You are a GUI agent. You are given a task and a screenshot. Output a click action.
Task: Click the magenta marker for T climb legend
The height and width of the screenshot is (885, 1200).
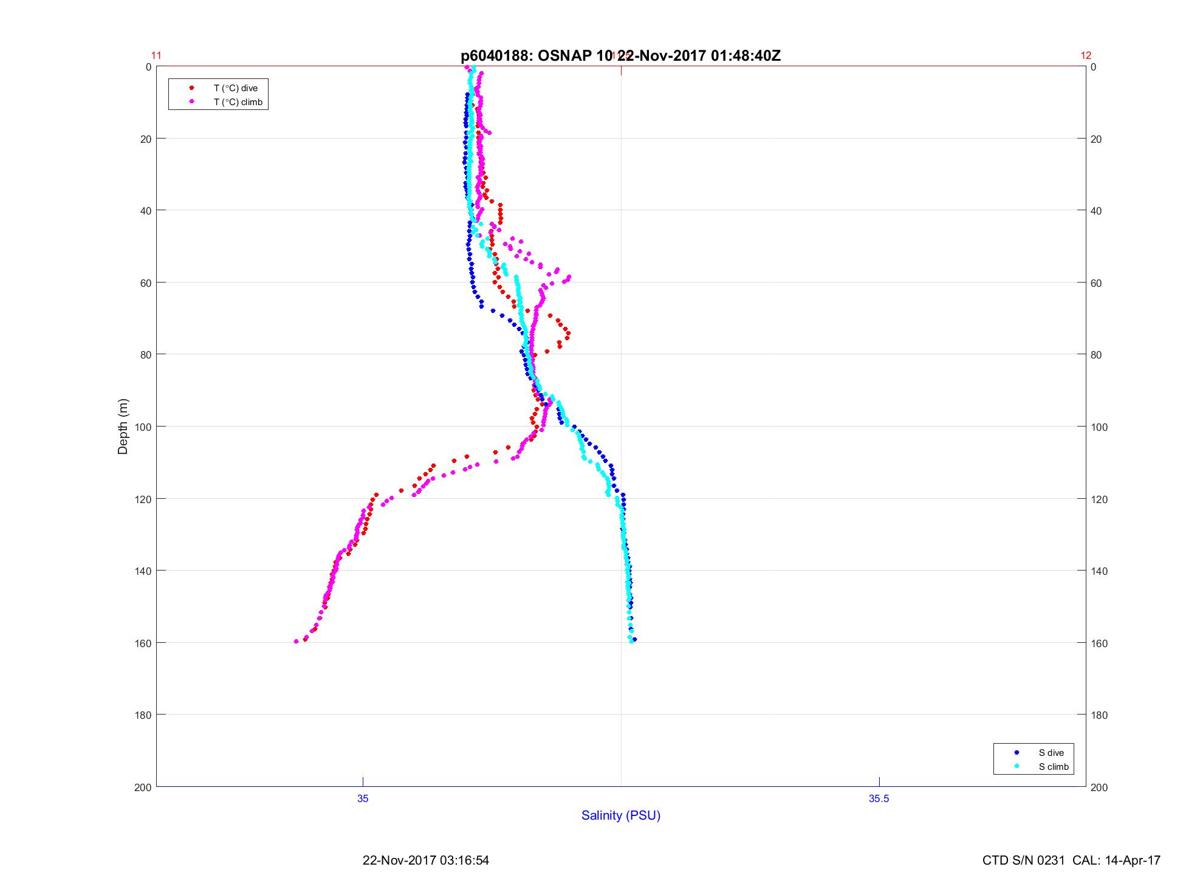click(x=191, y=102)
